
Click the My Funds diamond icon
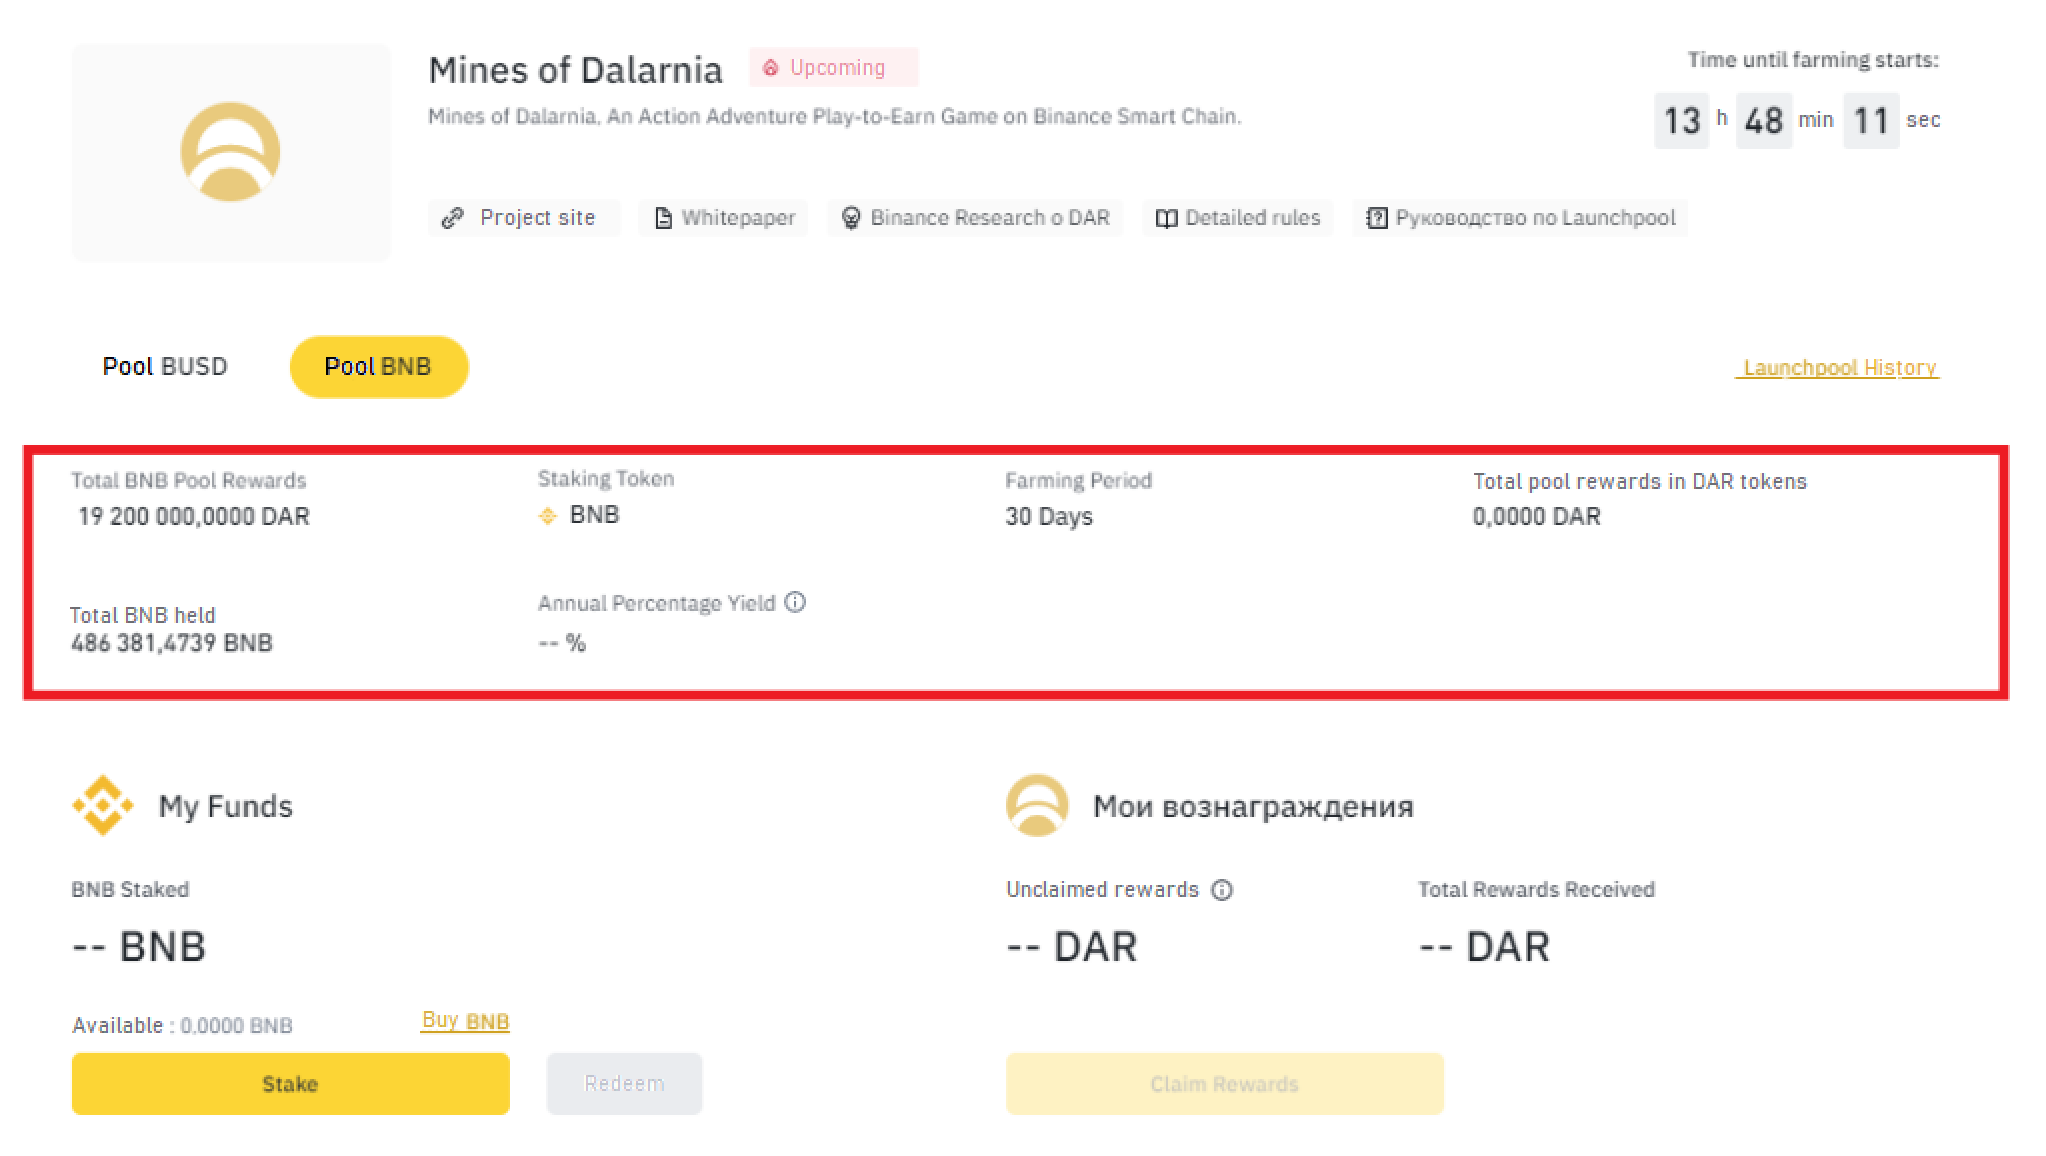point(101,806)
